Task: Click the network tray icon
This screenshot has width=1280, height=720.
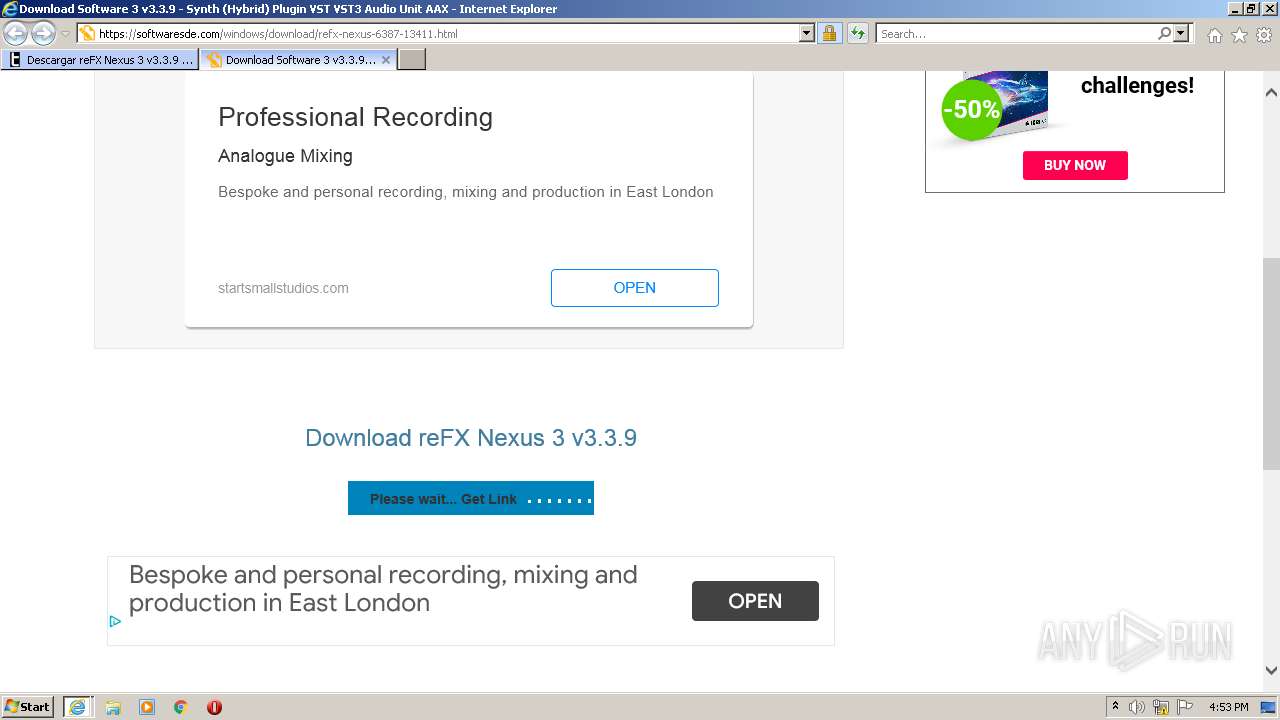Action: coord(1161,707)
